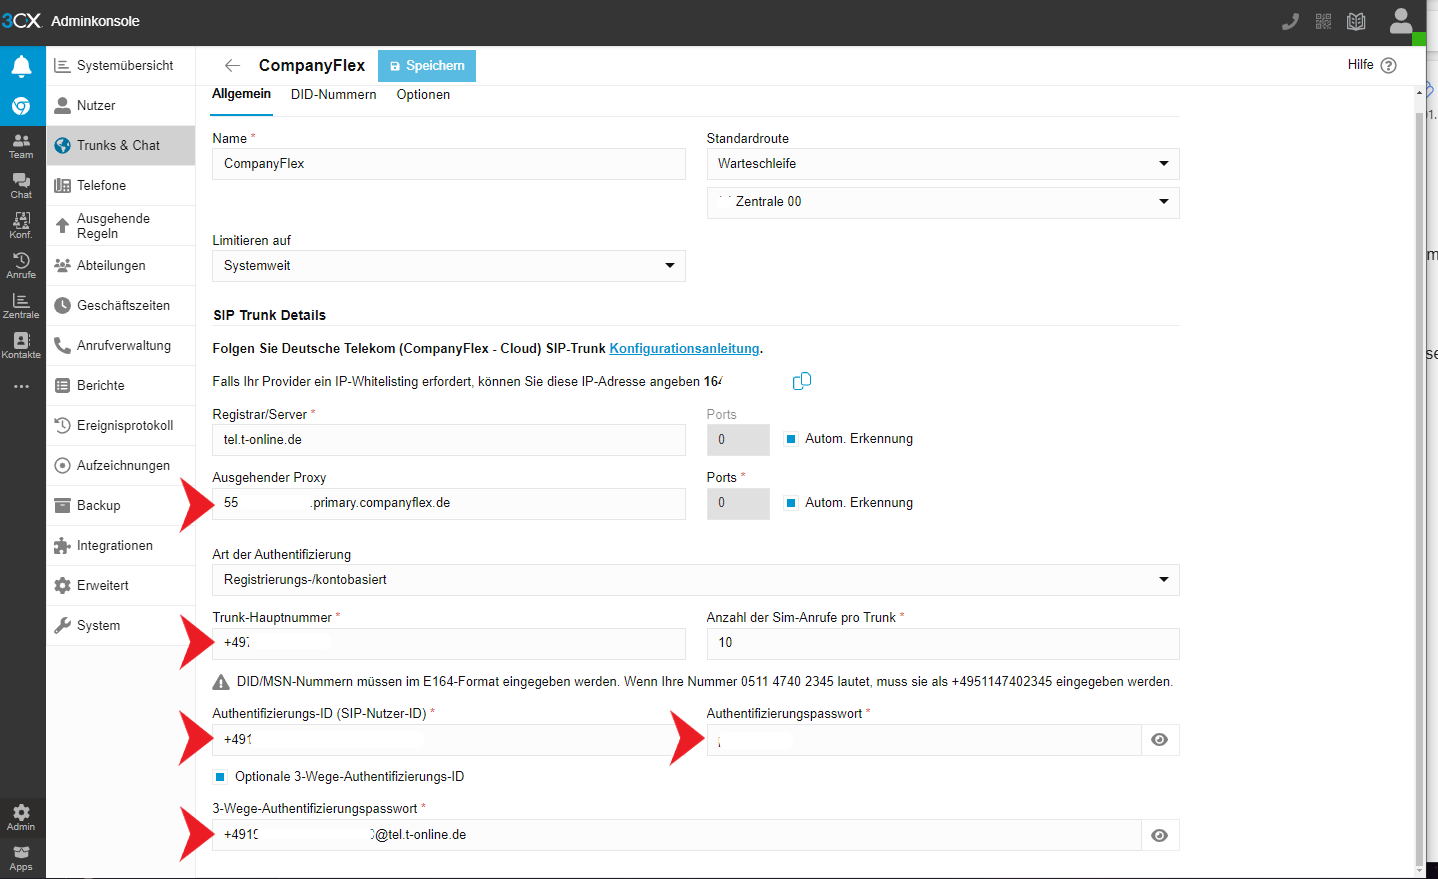The image size is (1438, 879).
Task: Open Erweitert menu entry
Action: coord(121,586)
